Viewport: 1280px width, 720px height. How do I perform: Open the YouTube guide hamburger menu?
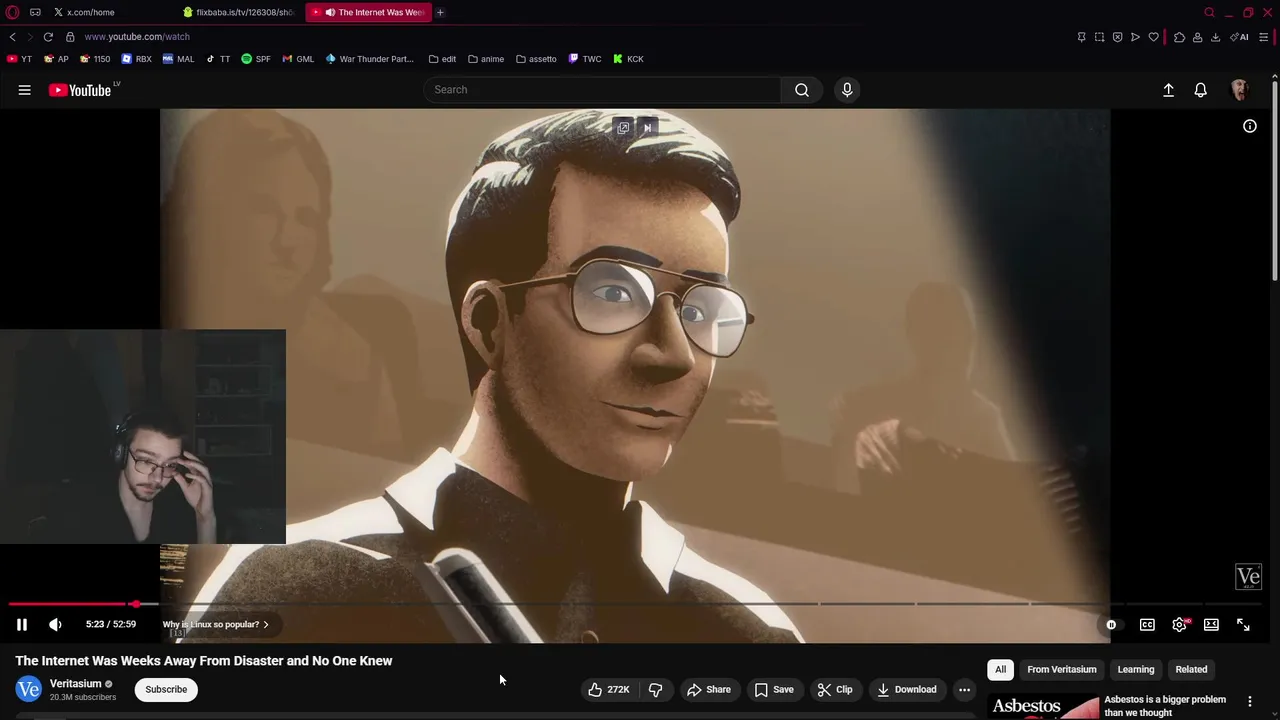(24, 90)
